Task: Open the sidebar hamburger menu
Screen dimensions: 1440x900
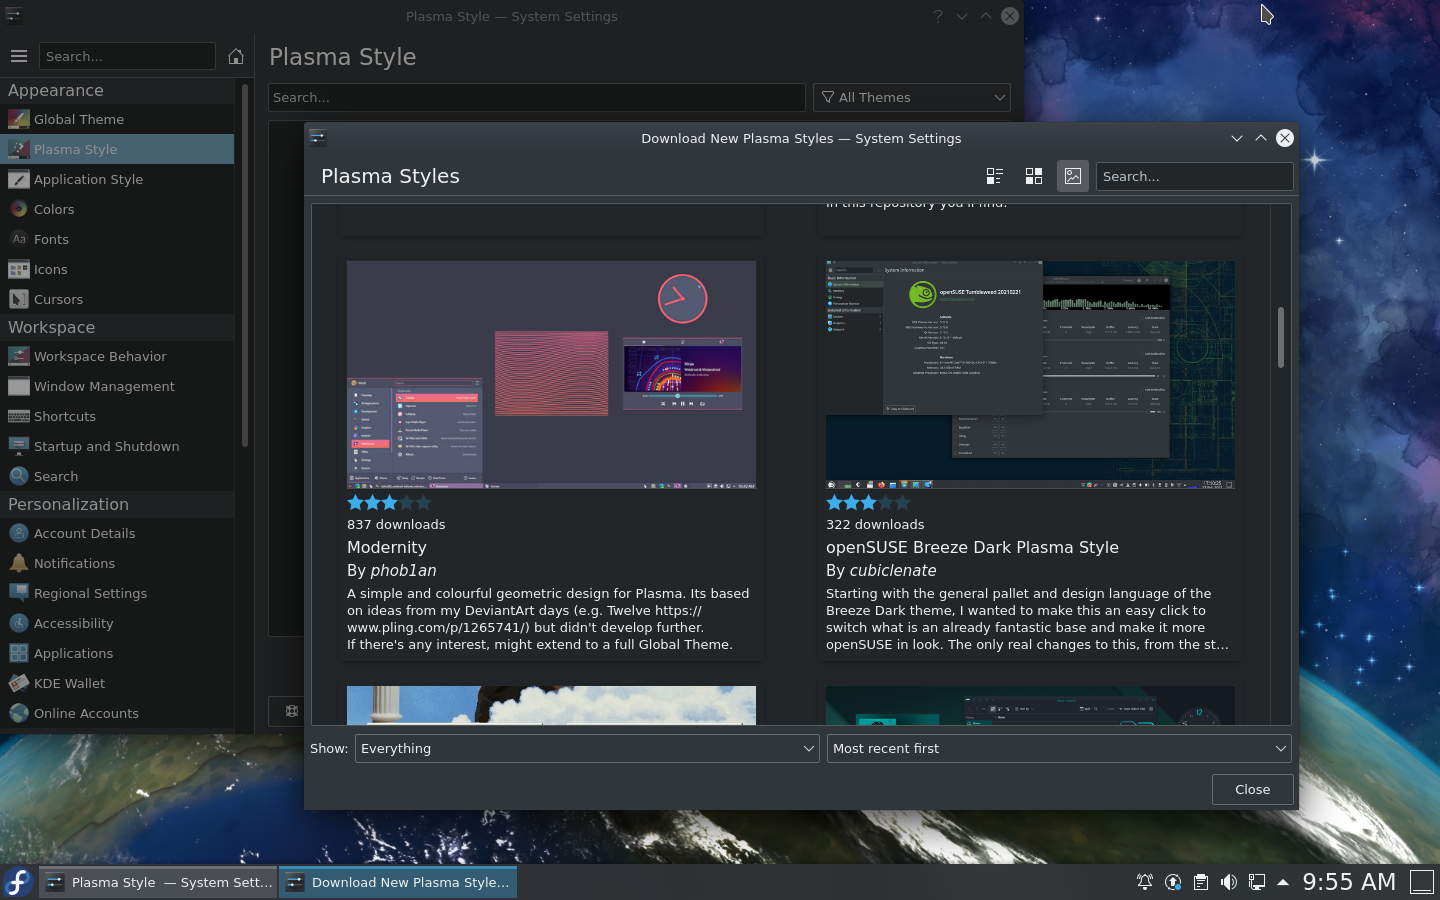Action: click(x=18, y=56)
